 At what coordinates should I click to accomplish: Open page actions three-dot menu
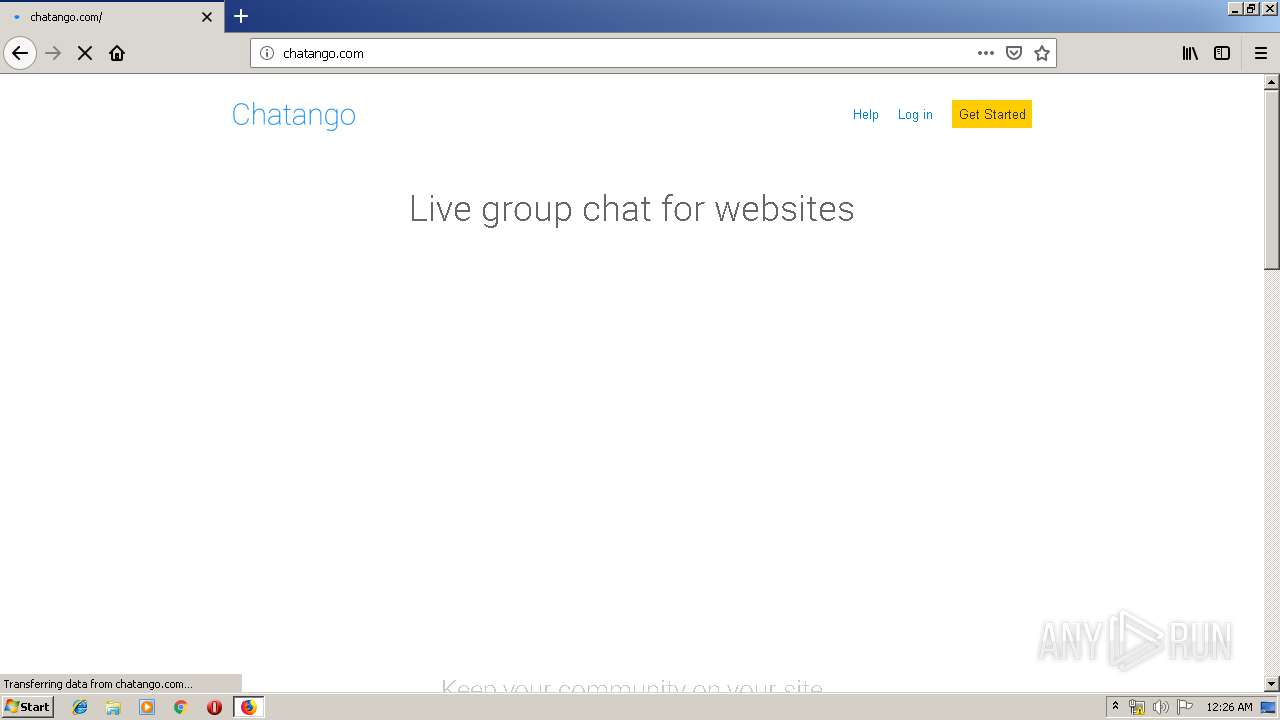986,53
